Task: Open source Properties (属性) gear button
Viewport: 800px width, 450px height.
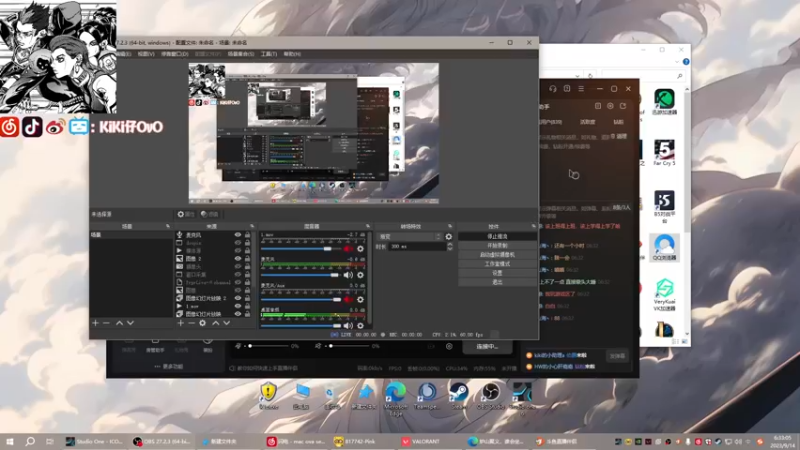Action: (x=186, y=214)
